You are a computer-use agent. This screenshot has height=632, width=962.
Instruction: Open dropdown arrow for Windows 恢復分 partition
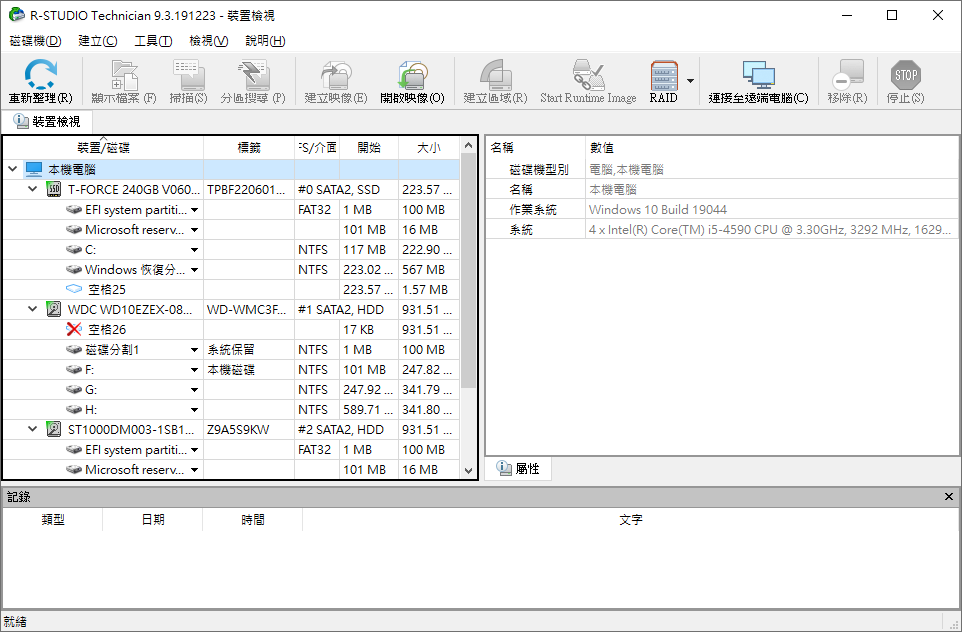(194, 270)
